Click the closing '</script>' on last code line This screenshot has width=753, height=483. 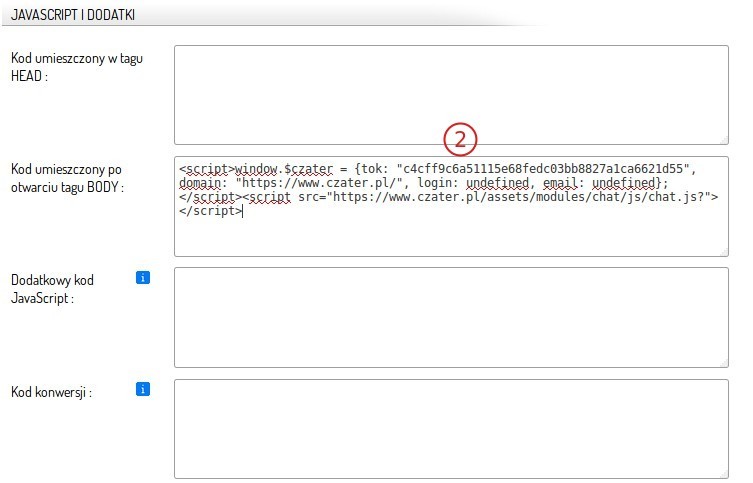pyautogui.click(x=211, y=210)
